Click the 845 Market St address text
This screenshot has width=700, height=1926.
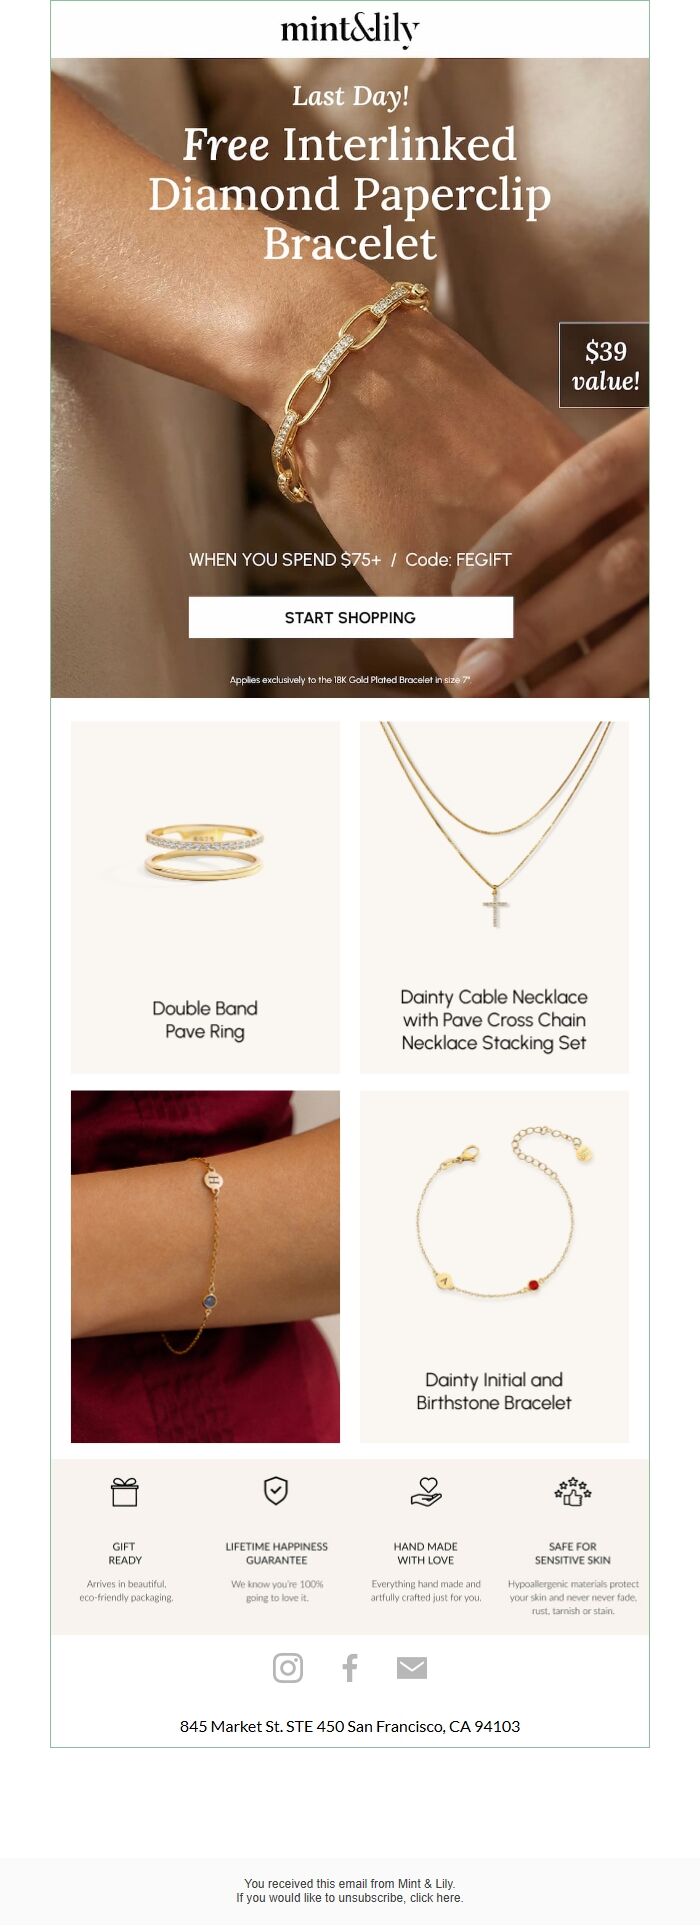(350, 1726)
